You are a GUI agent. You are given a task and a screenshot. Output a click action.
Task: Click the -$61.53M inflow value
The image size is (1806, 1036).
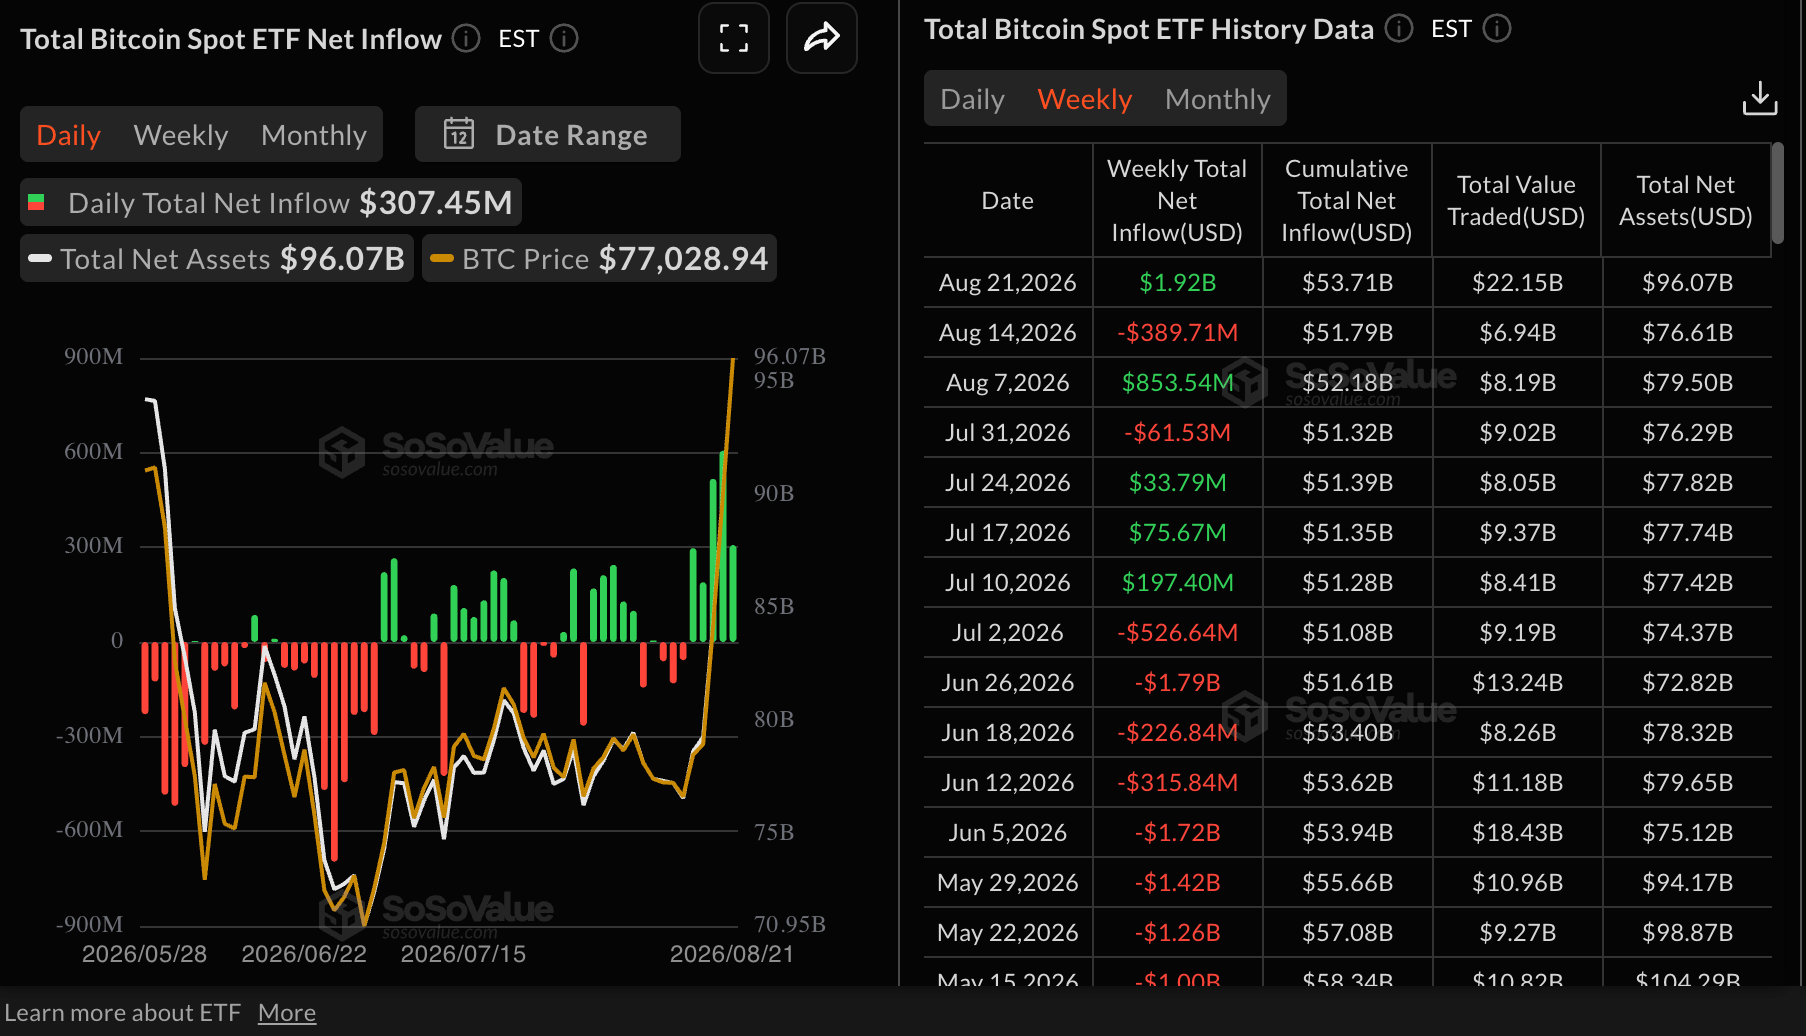click(1177, 433)
